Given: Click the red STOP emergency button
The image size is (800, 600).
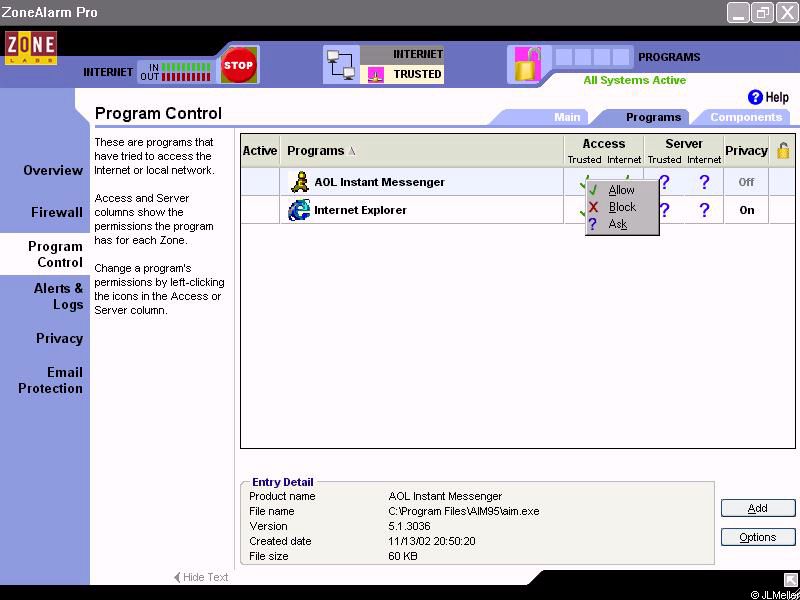Looking at the screenshot, I should click(x=238, y=65).
